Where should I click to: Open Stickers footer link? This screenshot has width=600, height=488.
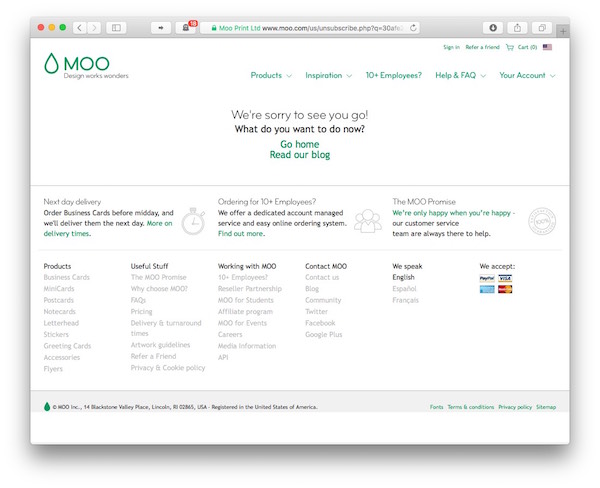pyautogui.click(x=56, y=335)
